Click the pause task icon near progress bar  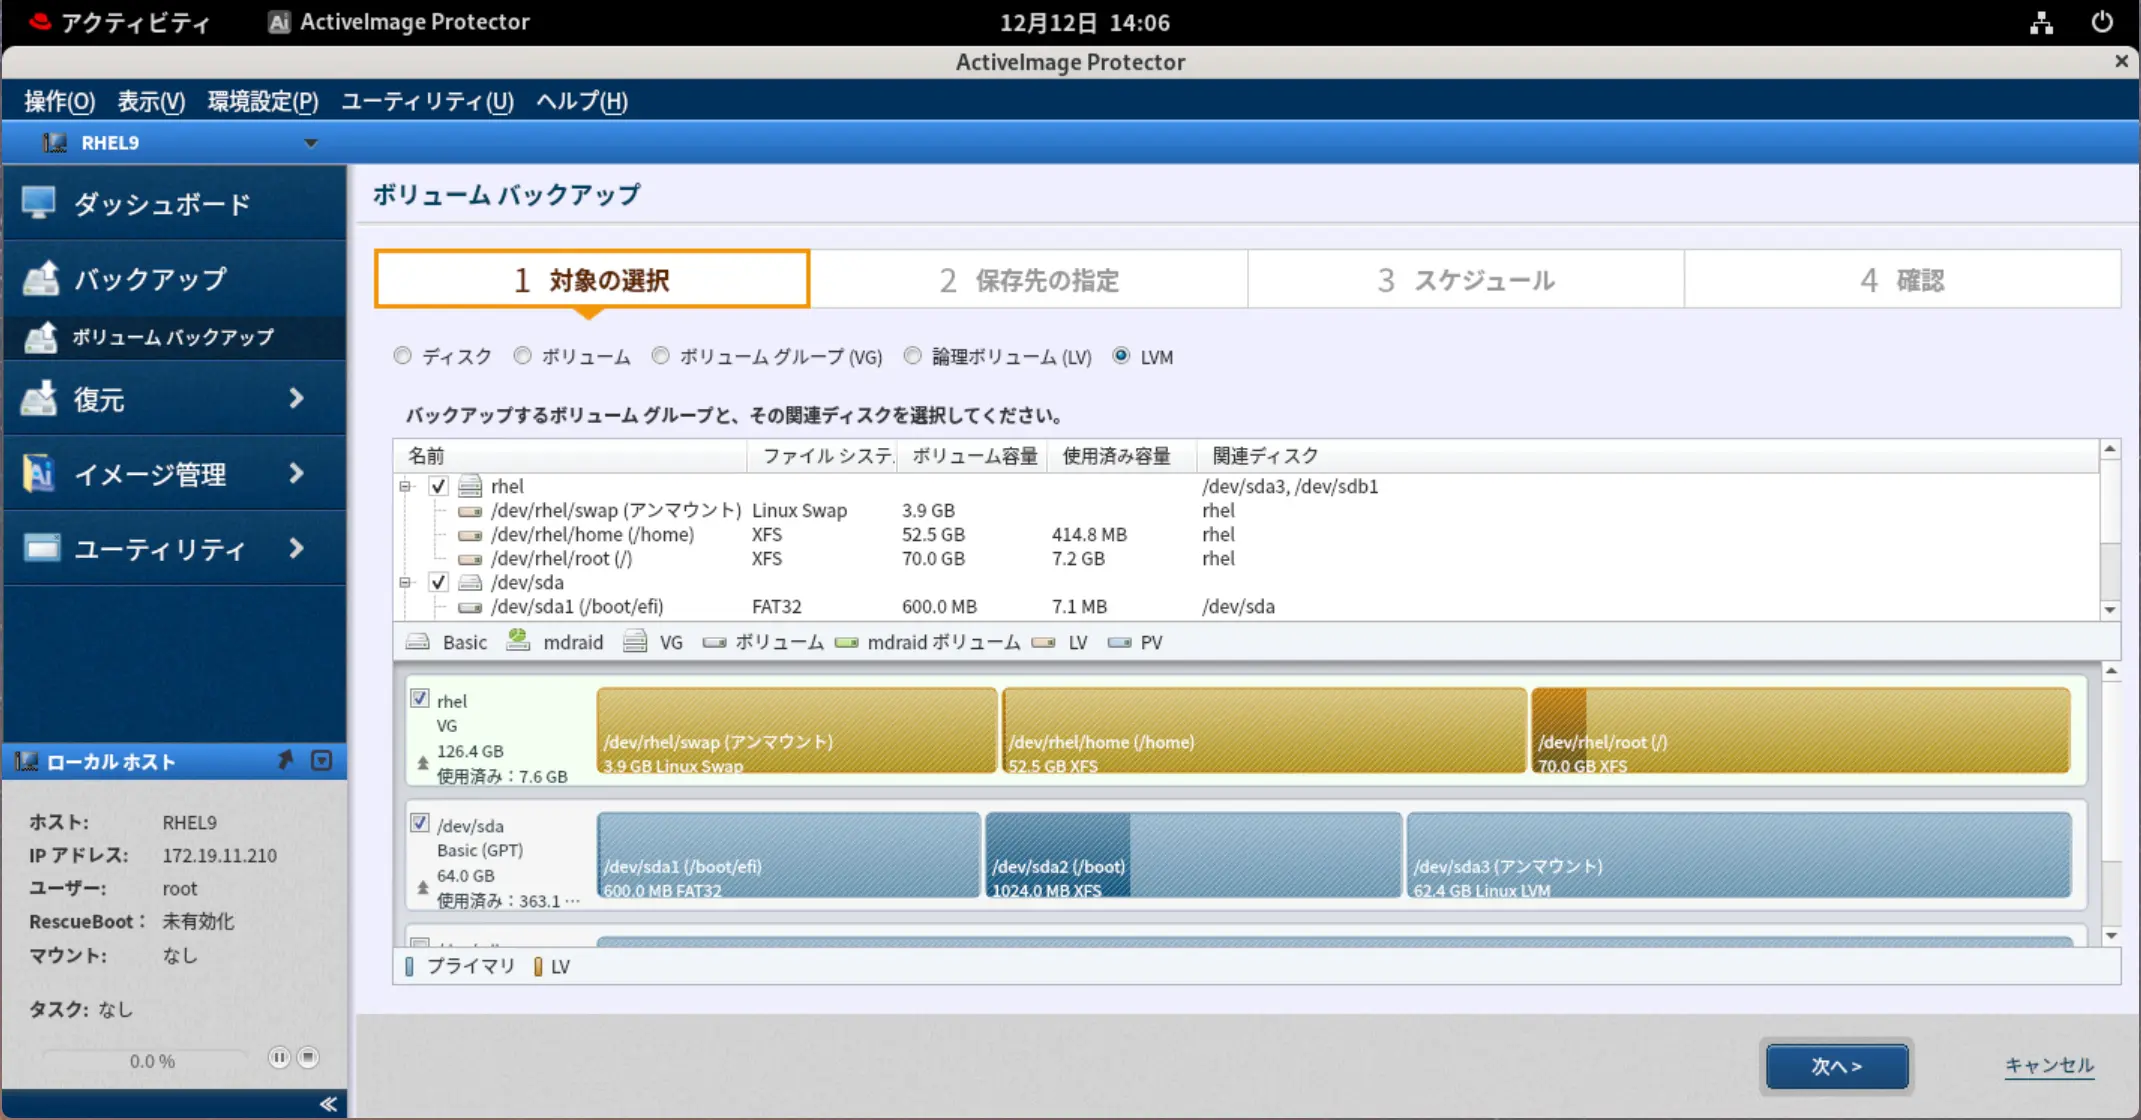click(279, 1058)
